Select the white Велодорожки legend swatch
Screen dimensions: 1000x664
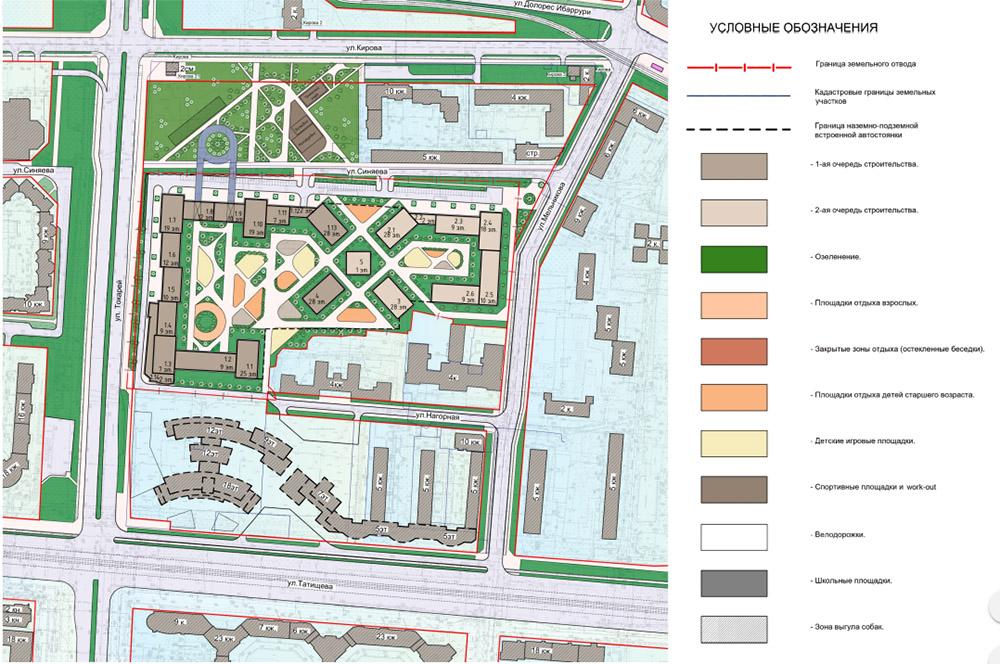[734, 535]
